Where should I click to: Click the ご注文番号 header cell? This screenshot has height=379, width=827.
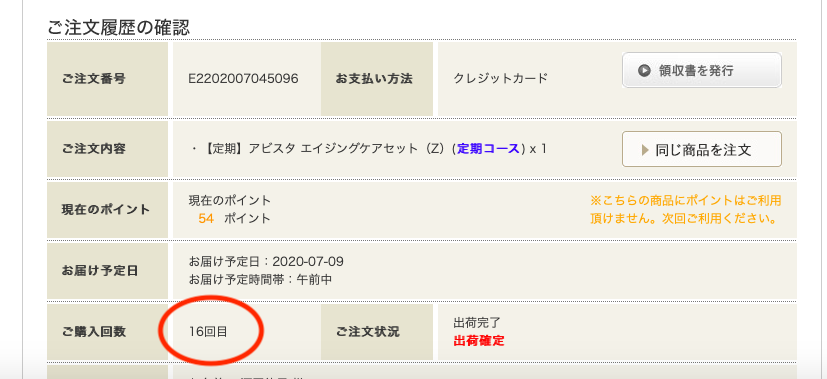click(108, 79)
